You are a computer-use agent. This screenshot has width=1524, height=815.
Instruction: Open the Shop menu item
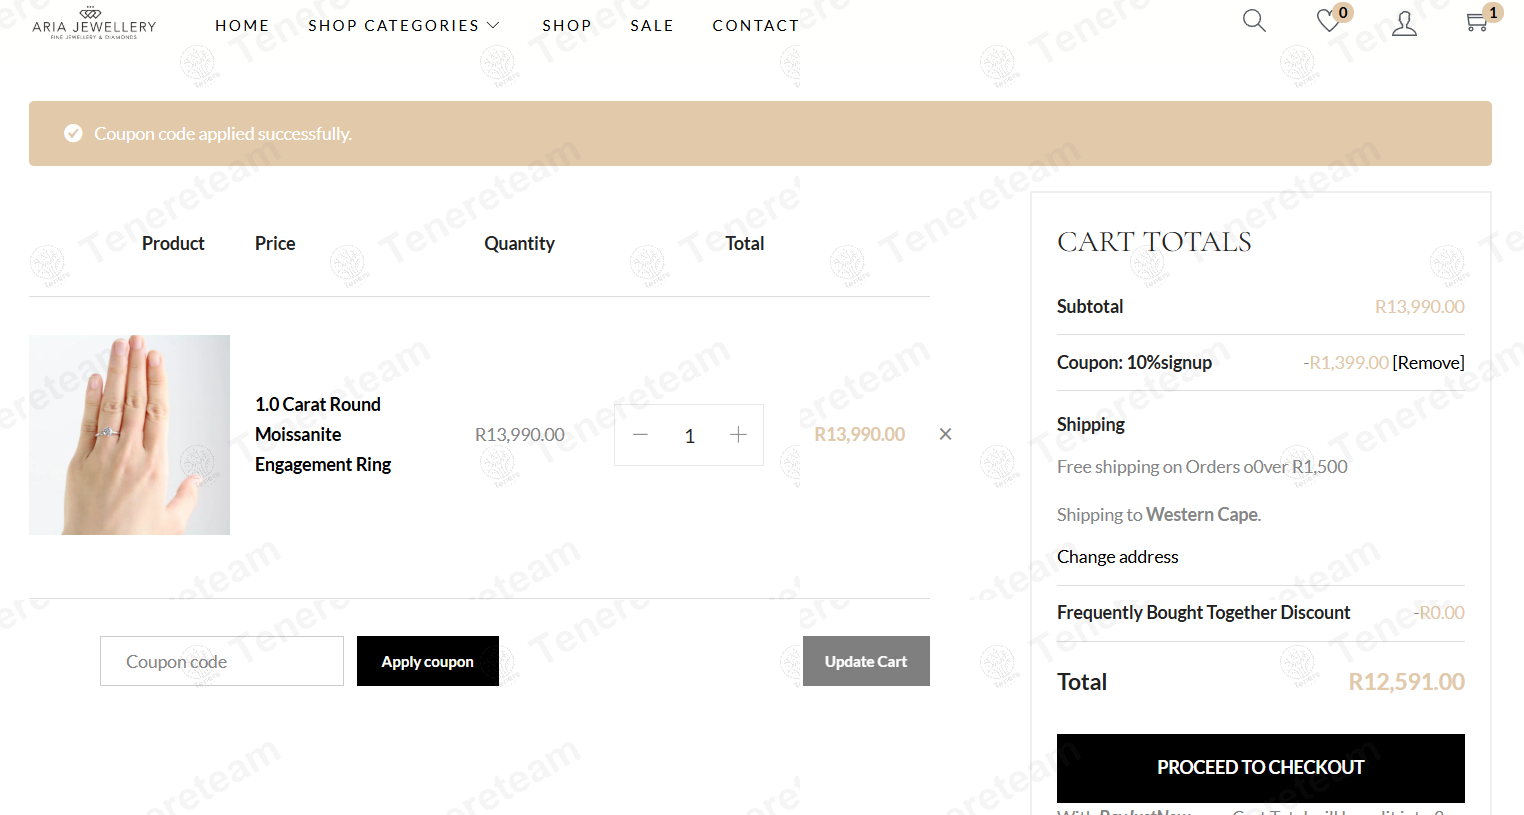point(567,25)
